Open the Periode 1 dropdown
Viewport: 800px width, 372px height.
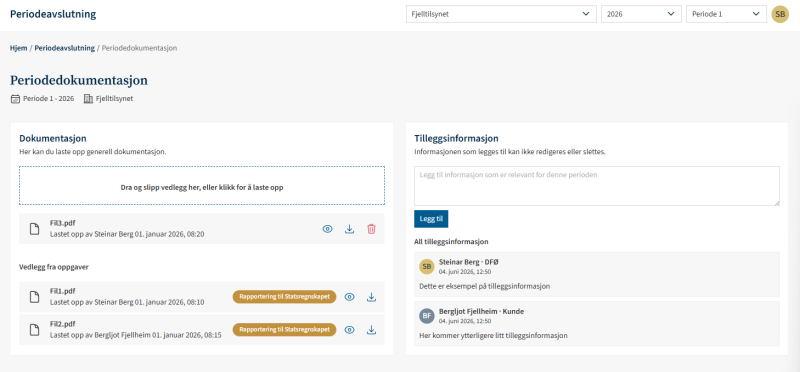tap(726, 14)
